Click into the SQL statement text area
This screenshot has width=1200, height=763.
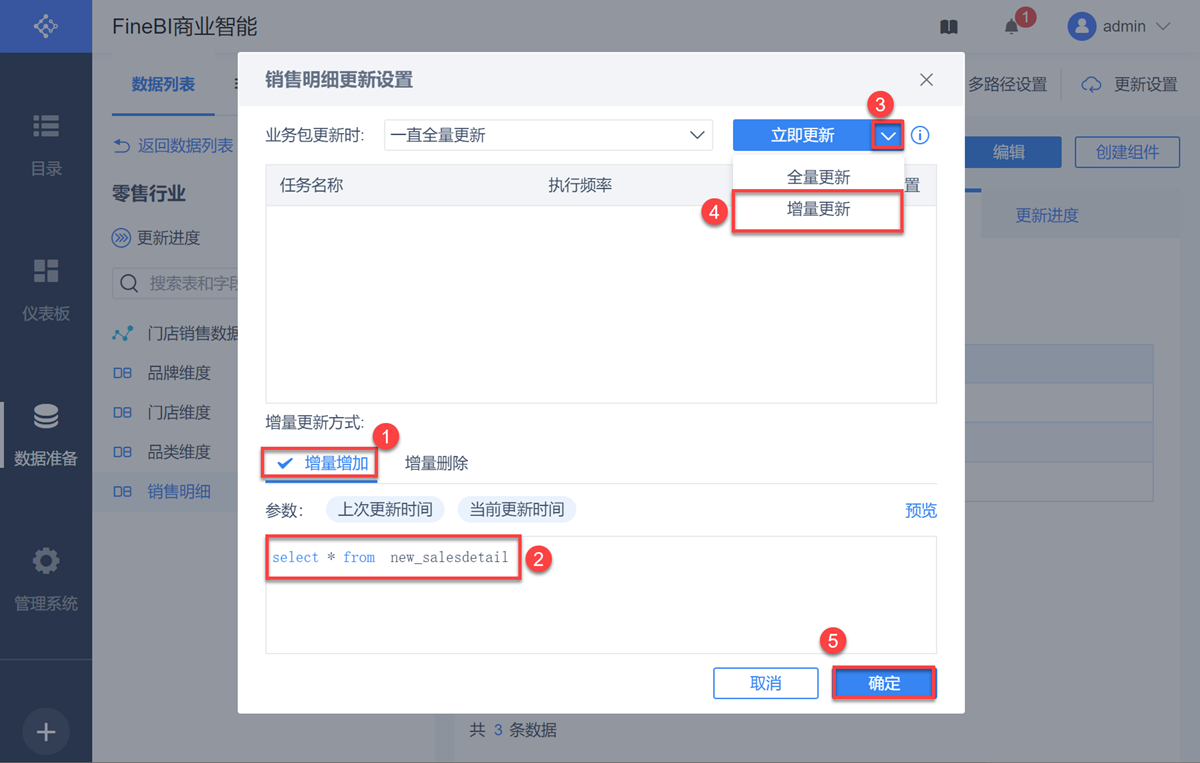601,595
